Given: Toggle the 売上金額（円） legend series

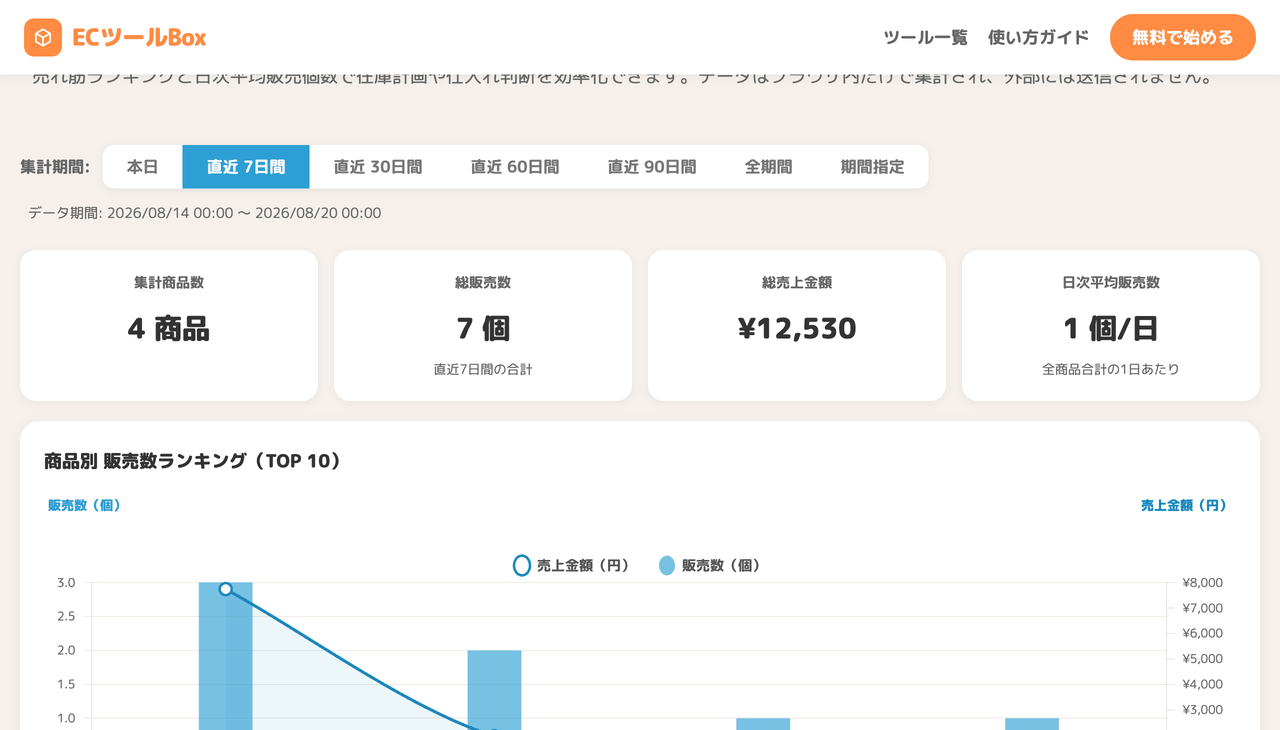Looking at the screenshot, I should pos(571,566).
